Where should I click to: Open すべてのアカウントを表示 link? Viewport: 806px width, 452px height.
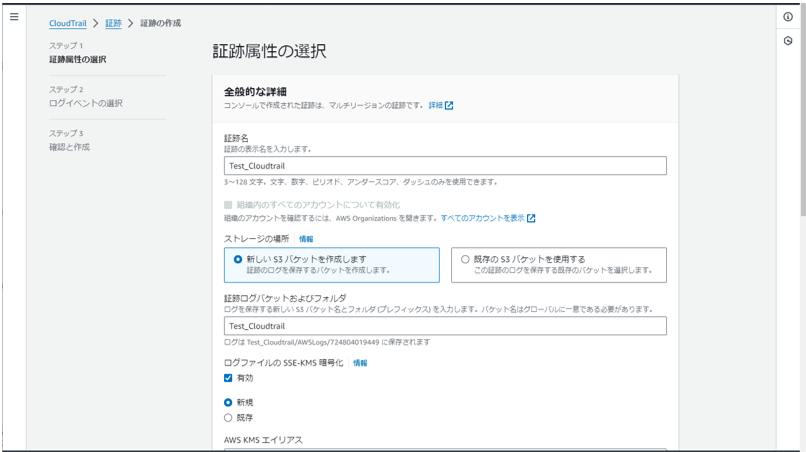point(483,218)
